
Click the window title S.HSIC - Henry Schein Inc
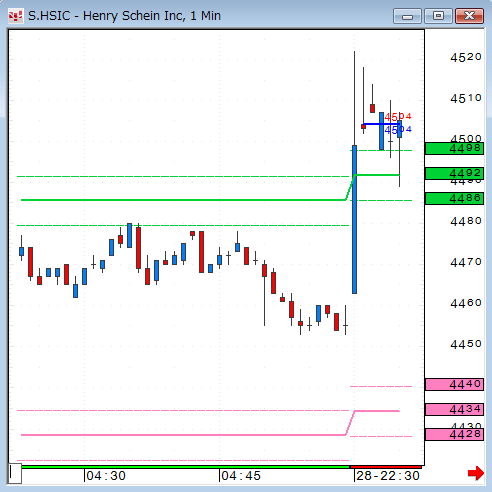pos(124,16)
